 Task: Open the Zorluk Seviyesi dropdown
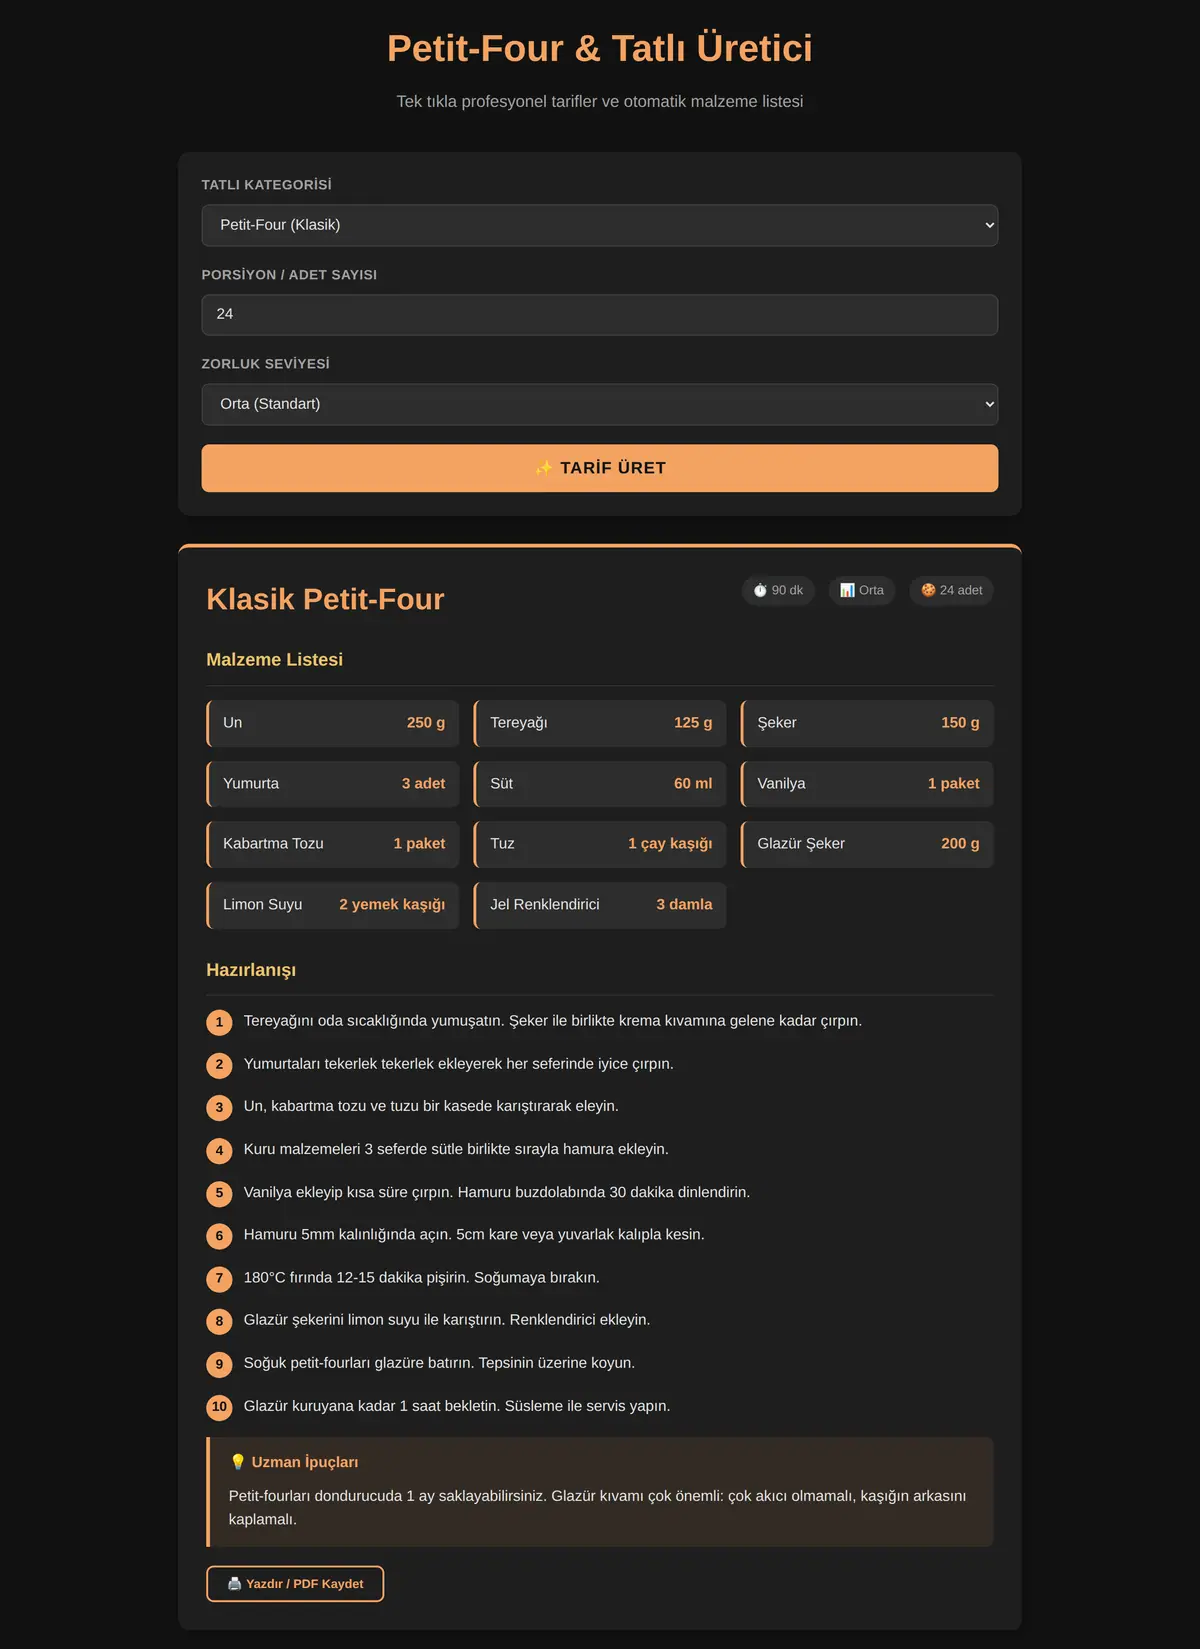tap(600, 404)
